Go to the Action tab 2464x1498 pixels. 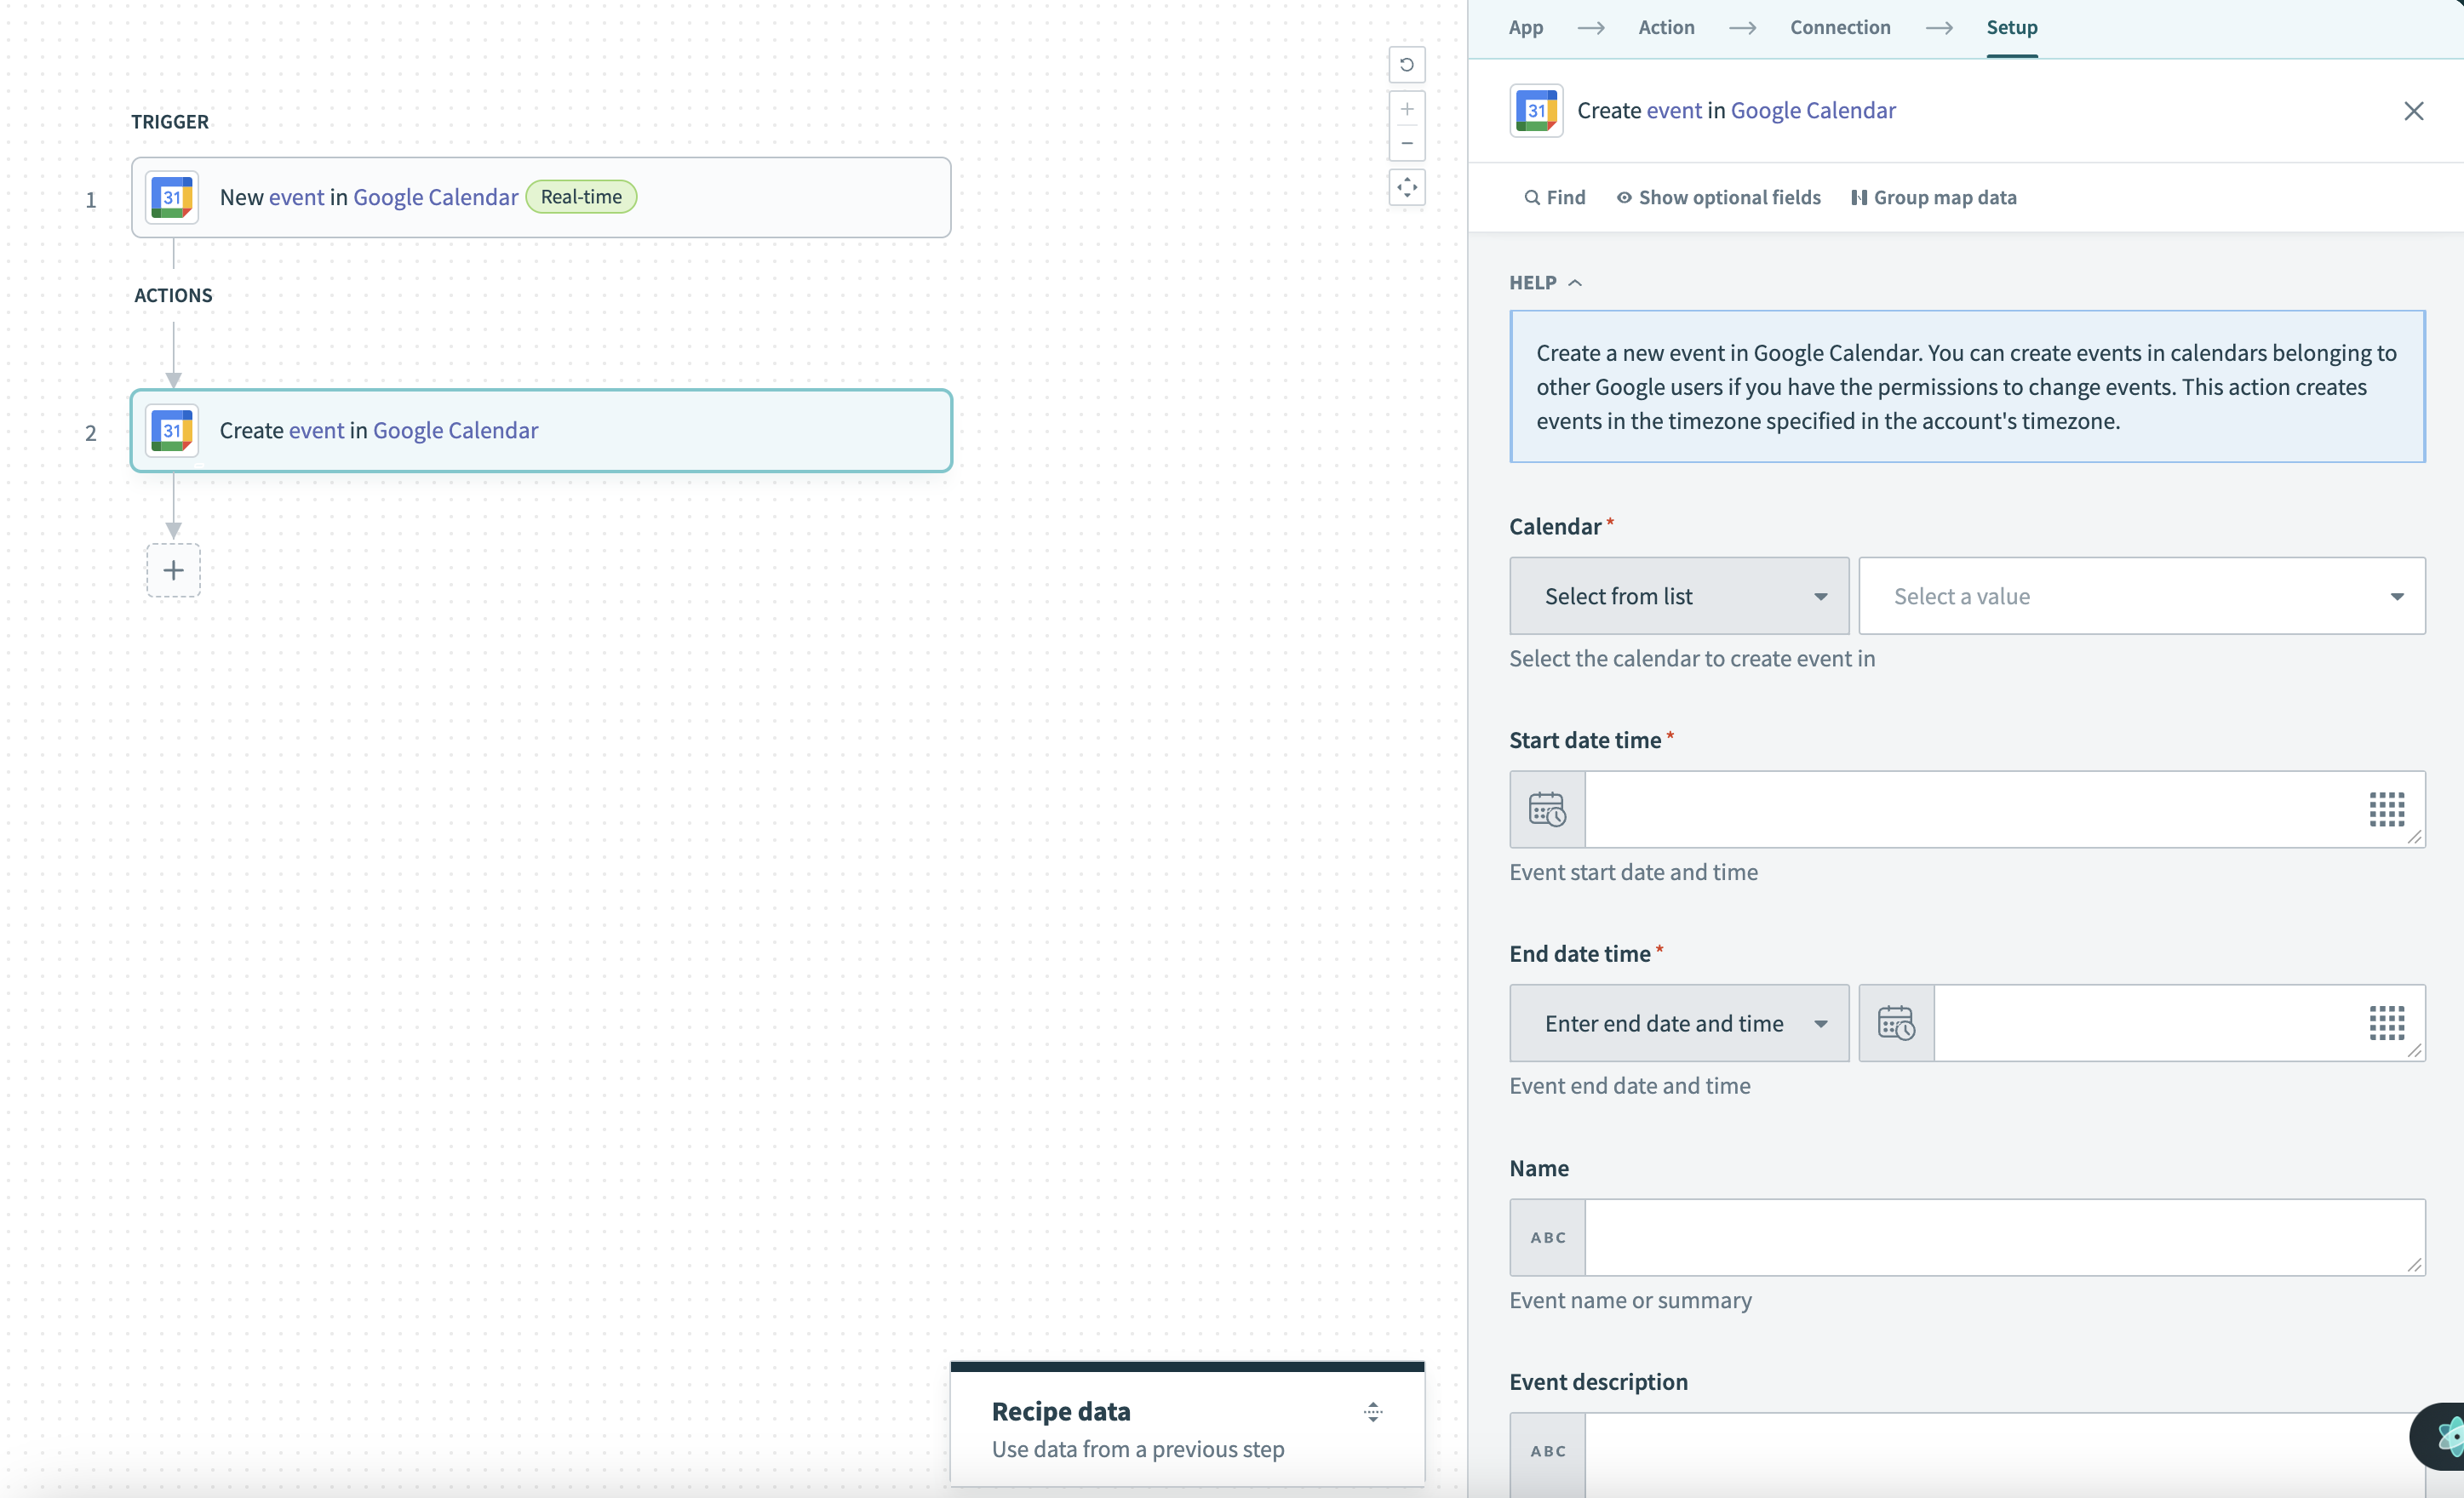(1666, 27)
